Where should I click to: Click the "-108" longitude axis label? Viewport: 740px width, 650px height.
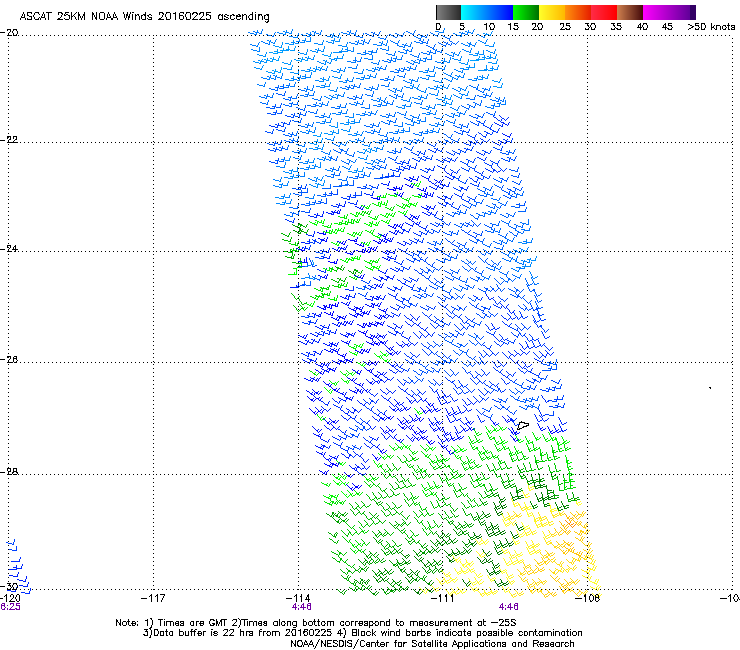(588, 598)
